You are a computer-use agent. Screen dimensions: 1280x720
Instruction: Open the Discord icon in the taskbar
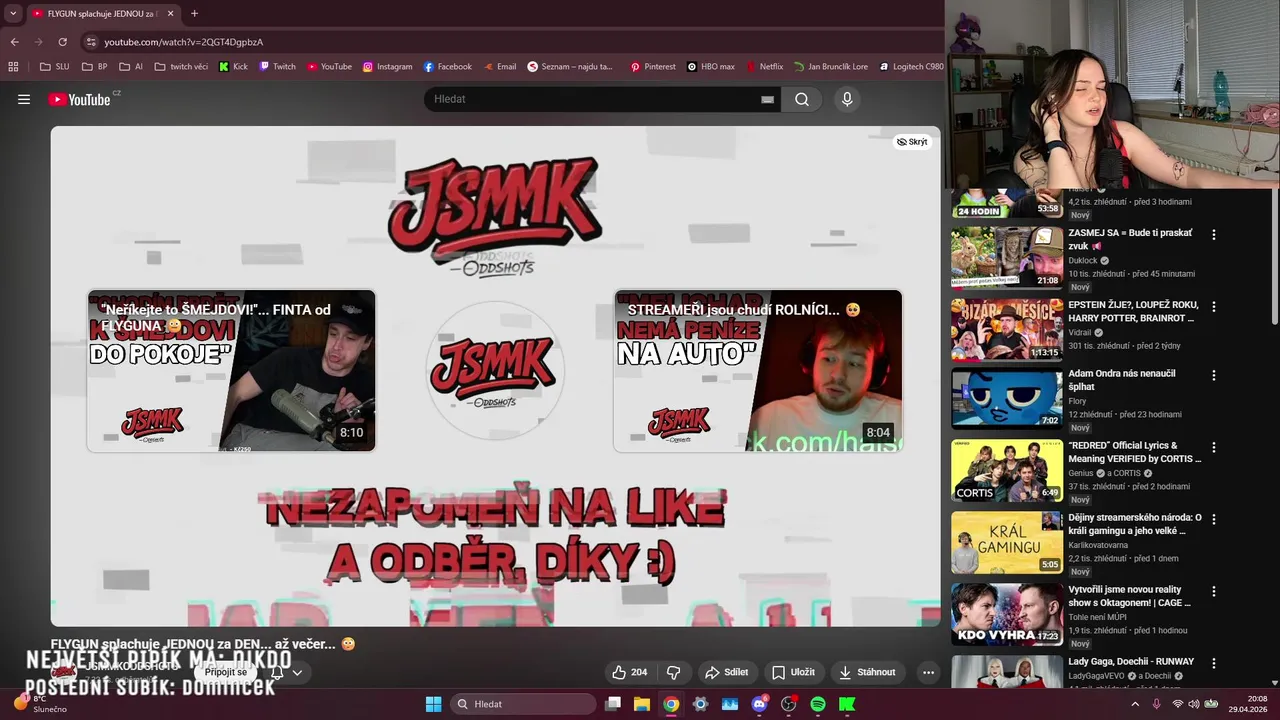click(759, 704)
